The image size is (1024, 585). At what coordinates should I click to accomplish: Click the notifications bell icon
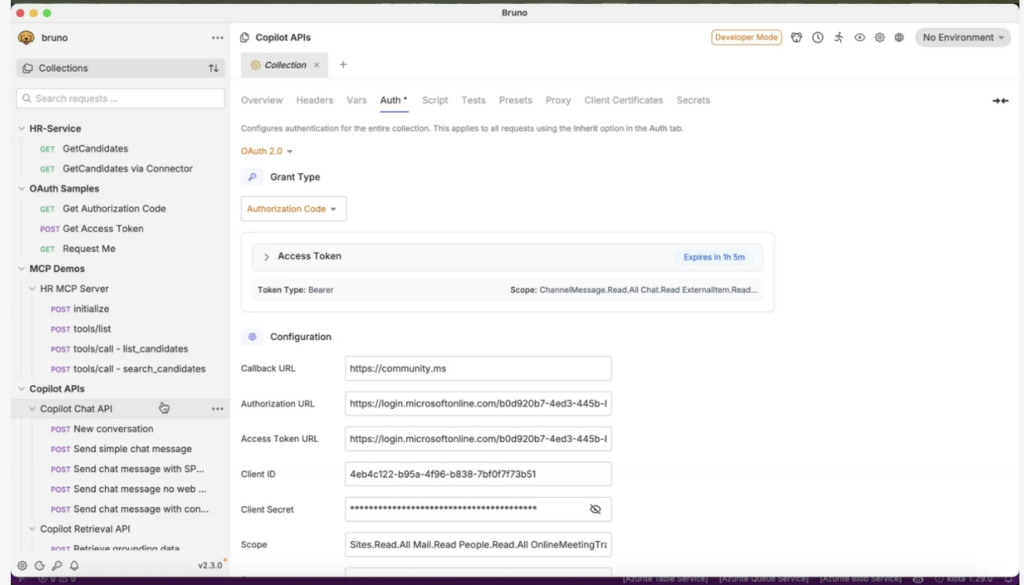(74, 566)
